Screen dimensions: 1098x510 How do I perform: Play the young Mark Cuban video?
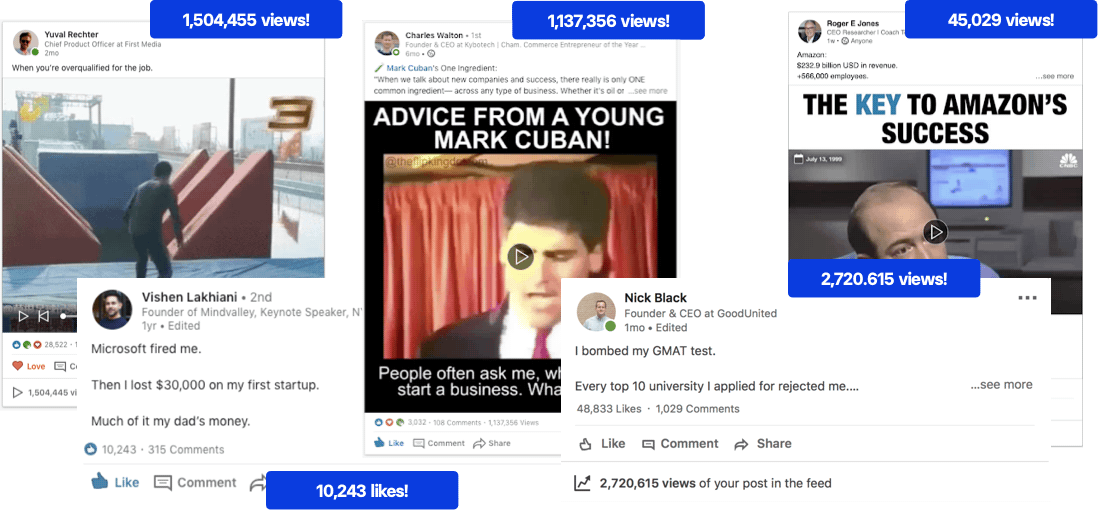pyautogui.click(x=520, y=256)
